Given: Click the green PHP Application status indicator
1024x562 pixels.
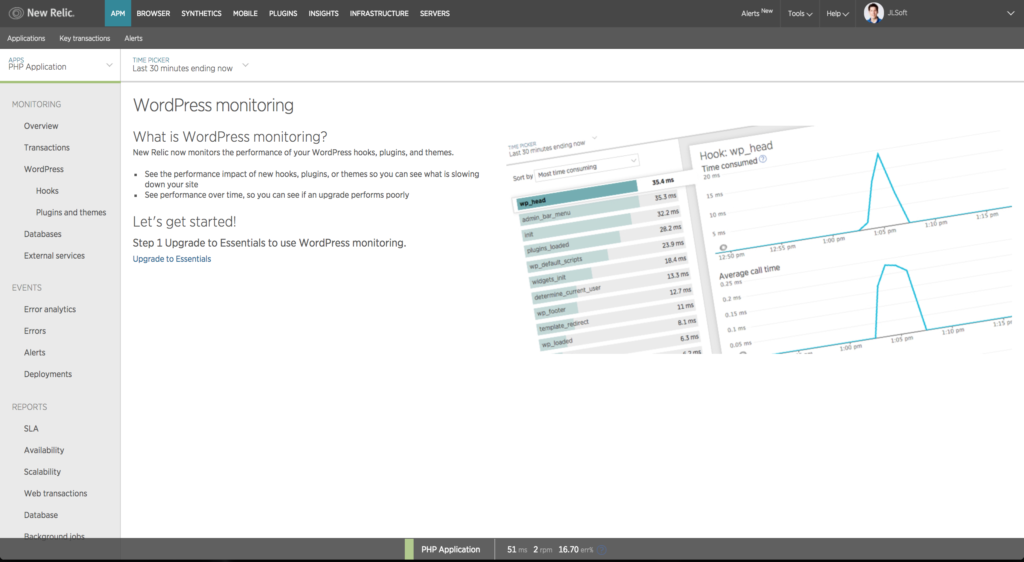Looking at the screenshot, I should (409, 550).
